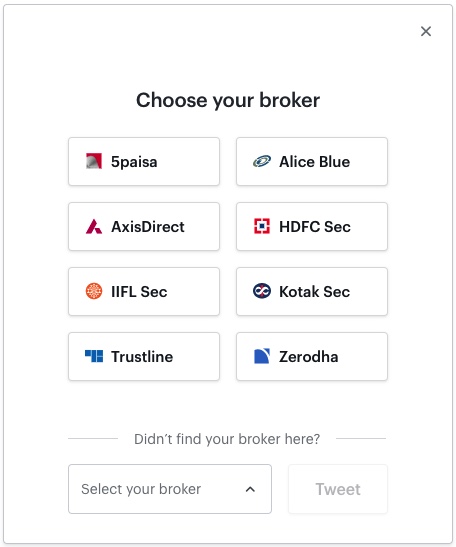Click the orange IIFL Sec logo
This screenshot has width=456, height=547.
coord(94,291)
